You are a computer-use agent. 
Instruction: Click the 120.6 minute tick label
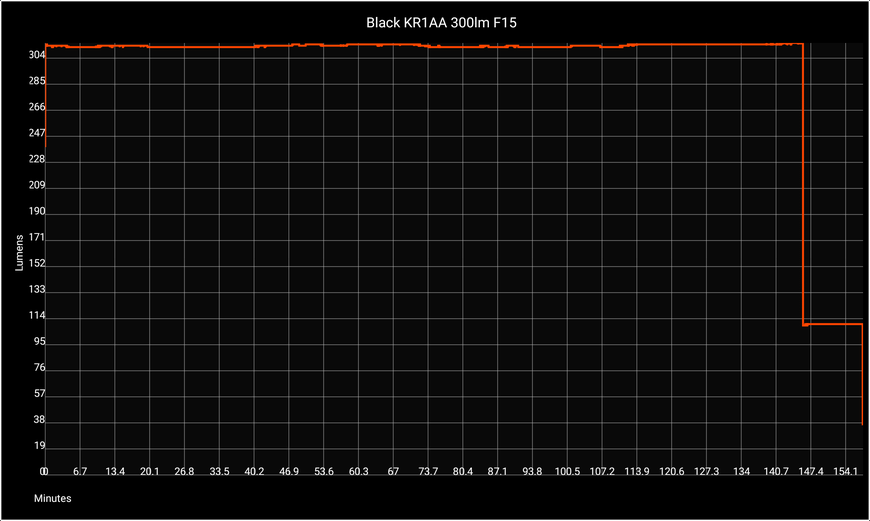tap(672, 472)
